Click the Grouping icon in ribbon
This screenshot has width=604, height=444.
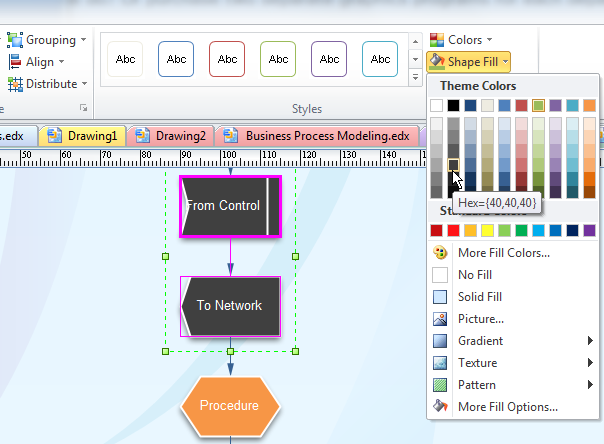15,40
